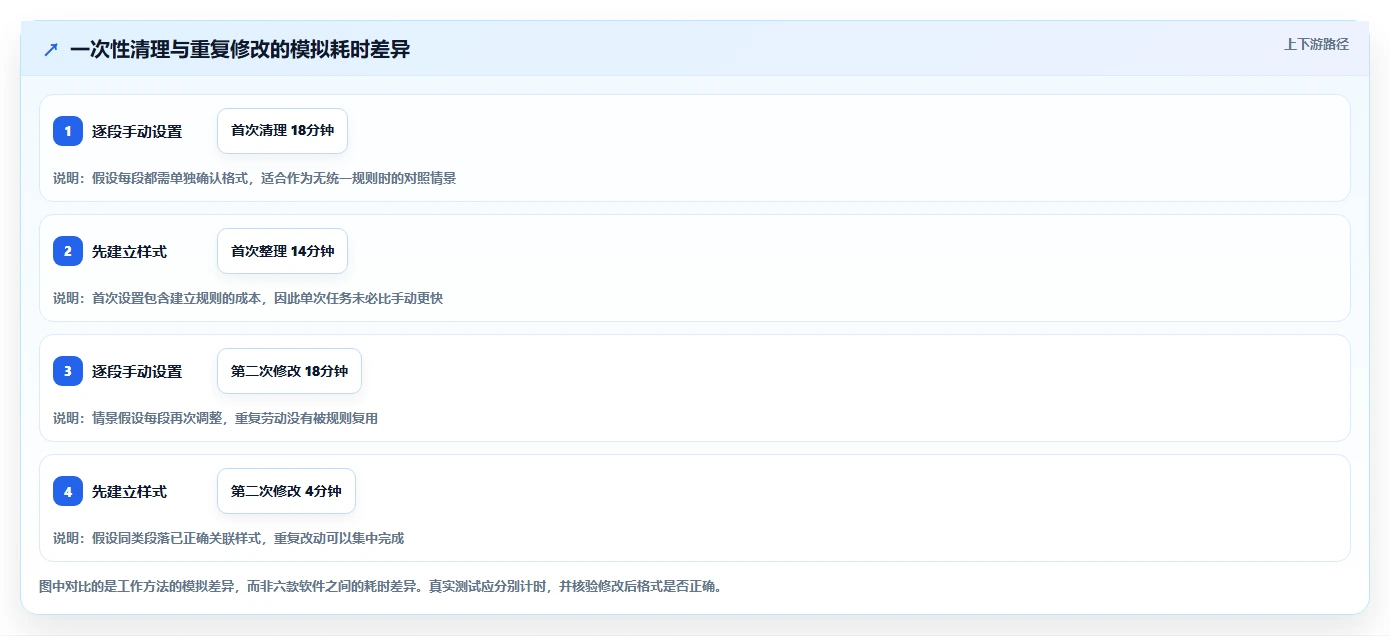The width and height of the screenshot is (1390, 636).
Task: Select step badge number 4
Action: (x=68, y=491)
